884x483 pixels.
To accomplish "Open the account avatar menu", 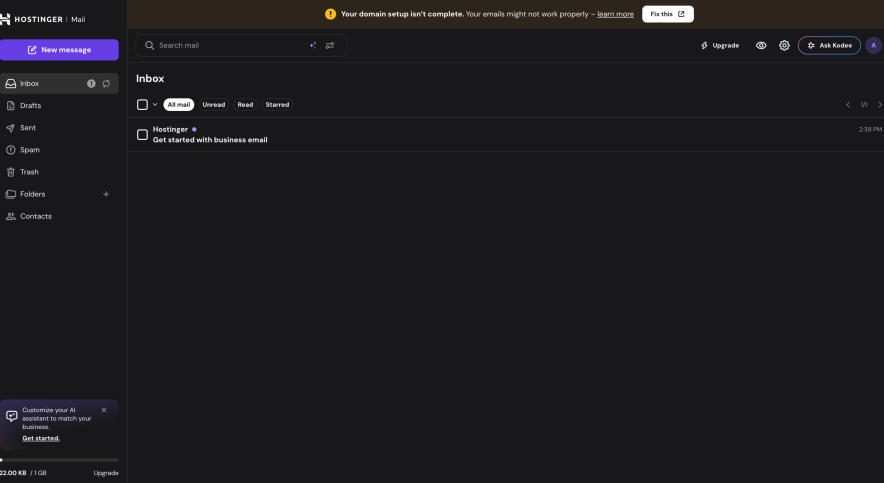I will pos(873,45).
